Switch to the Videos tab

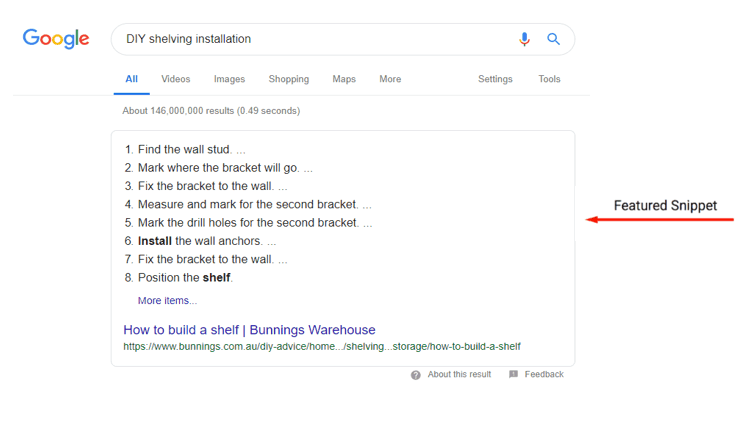pyautogui.click(x=176, y=79)
